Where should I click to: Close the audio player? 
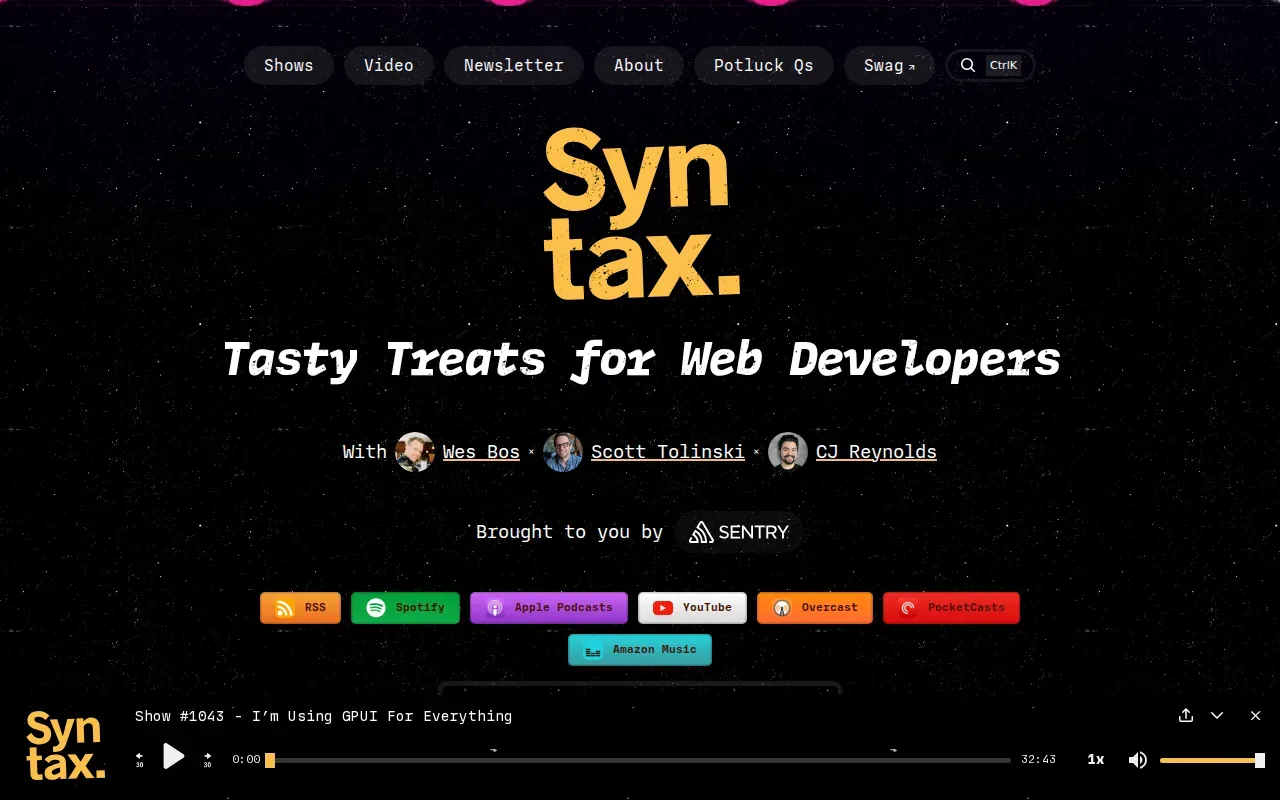point(1256,715)
